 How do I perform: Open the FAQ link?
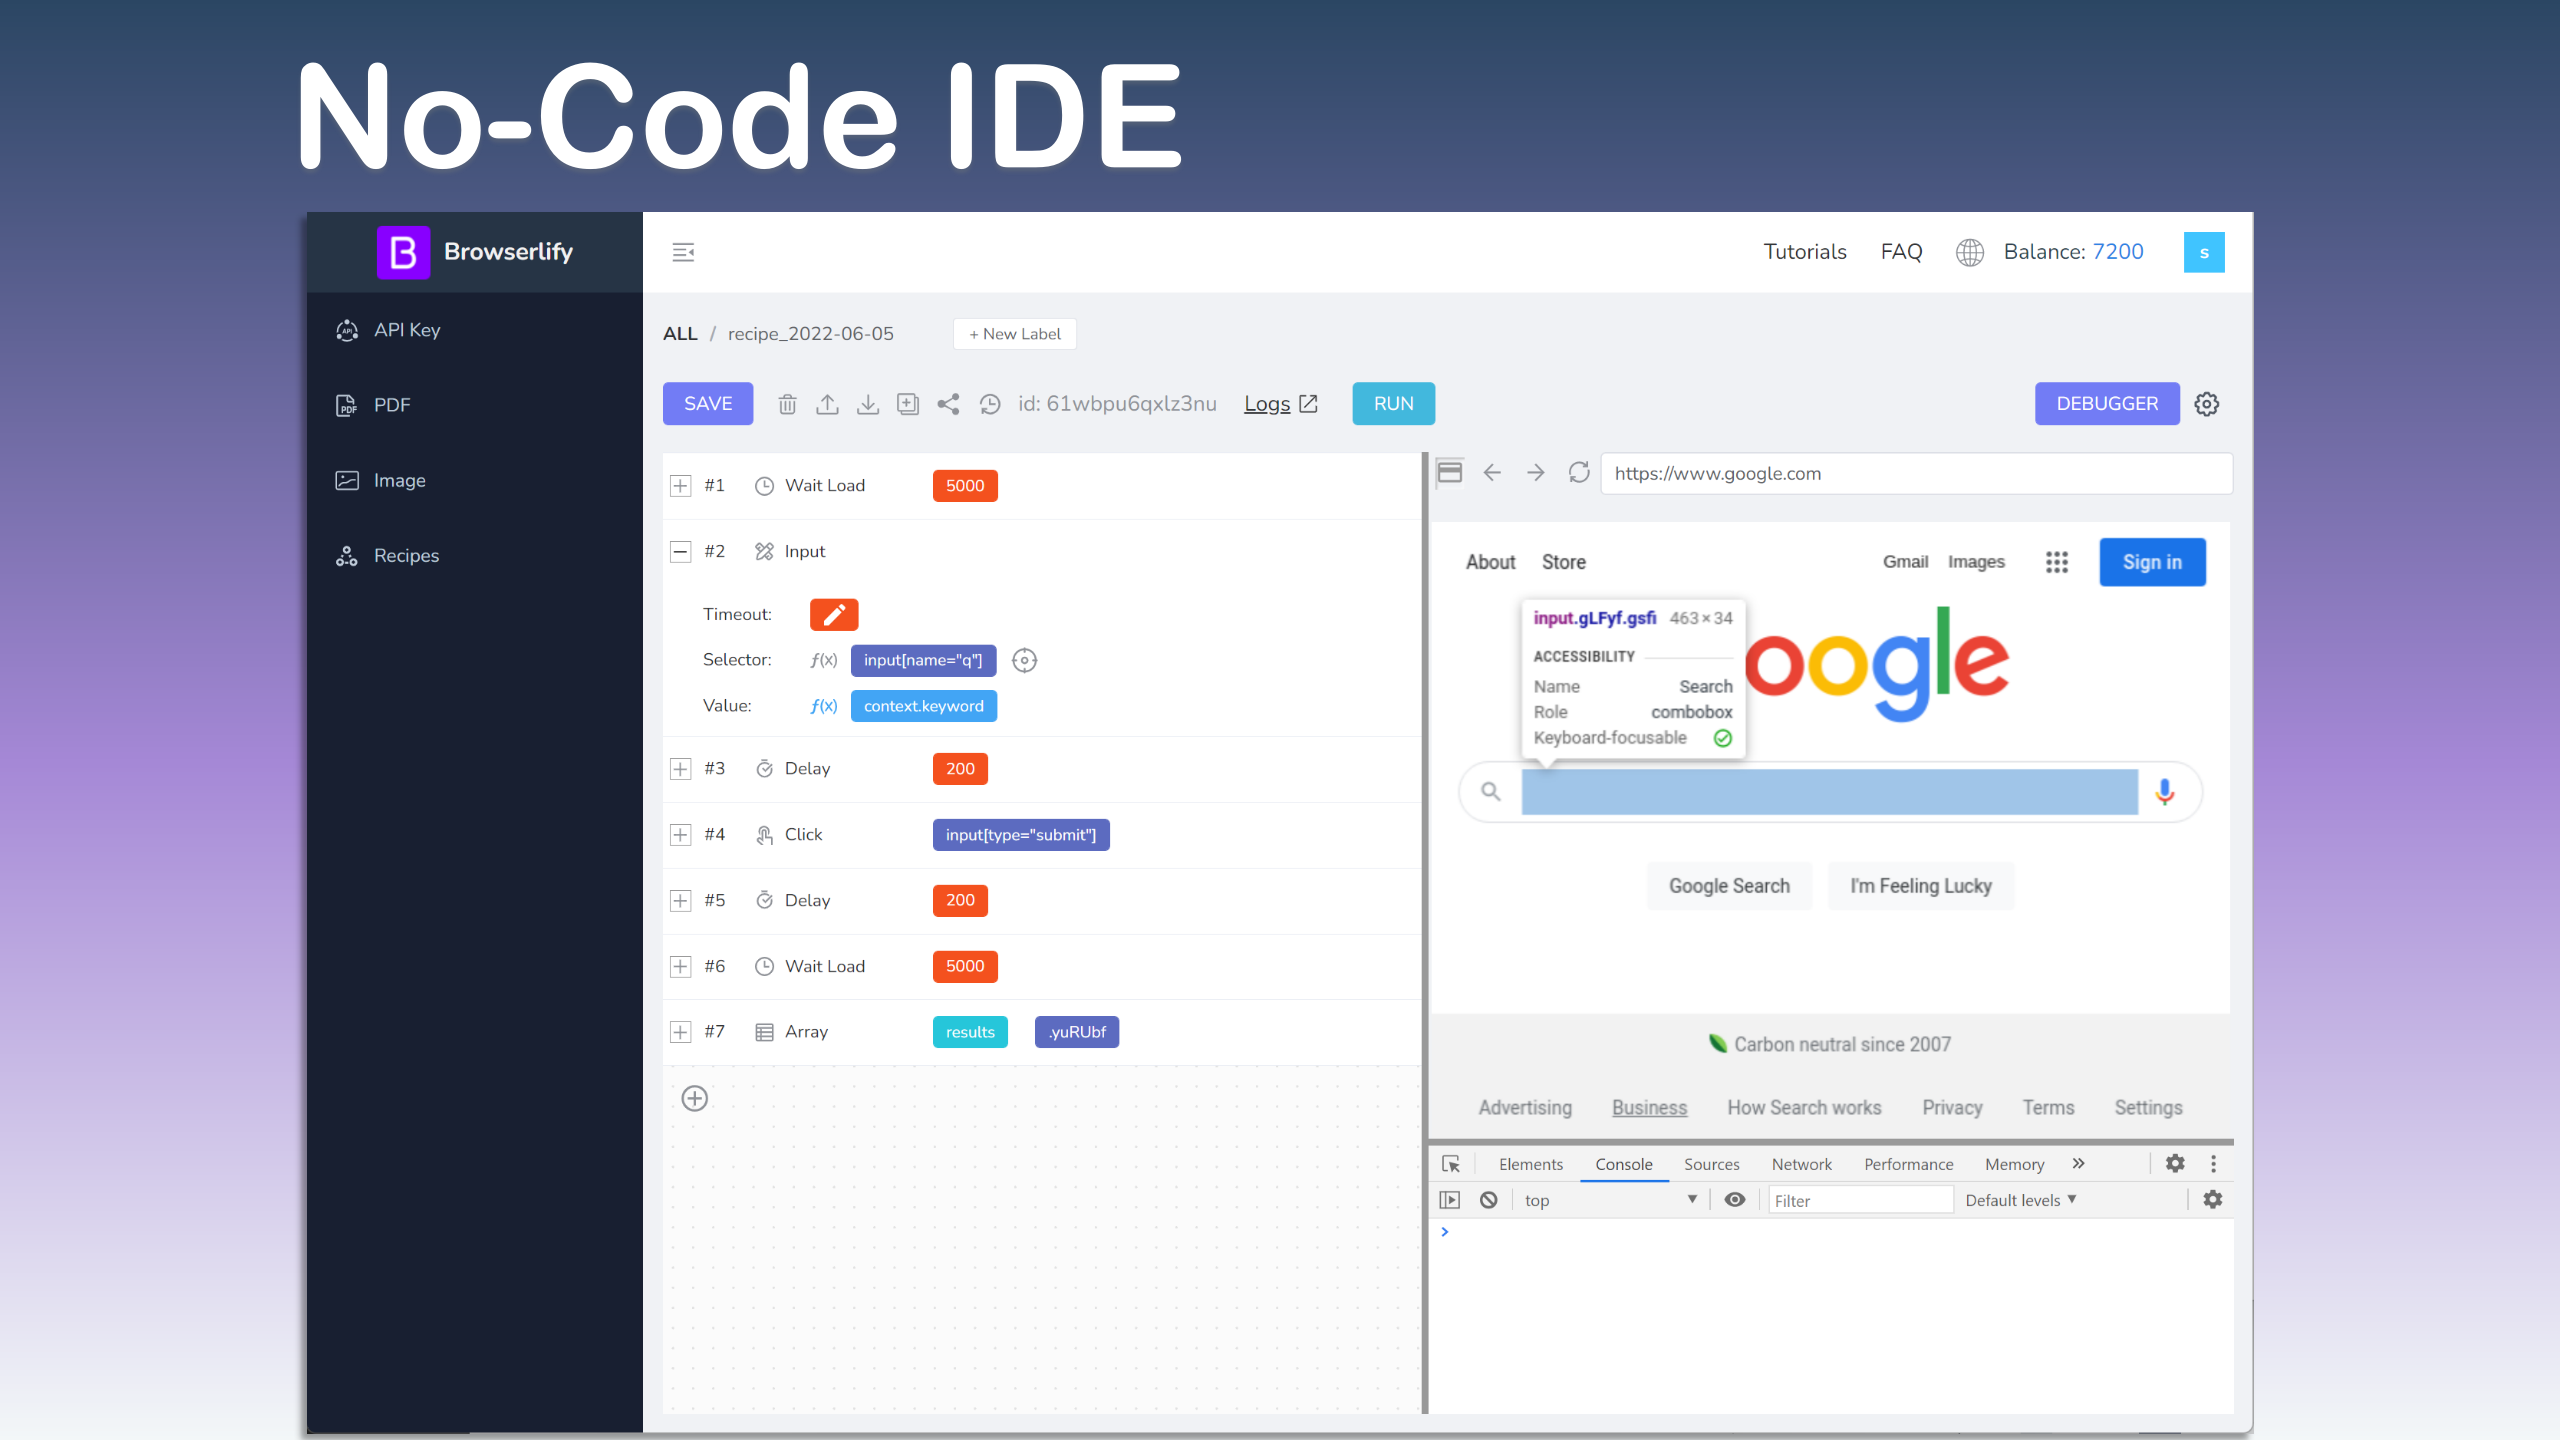click(x=1901, y=252)
